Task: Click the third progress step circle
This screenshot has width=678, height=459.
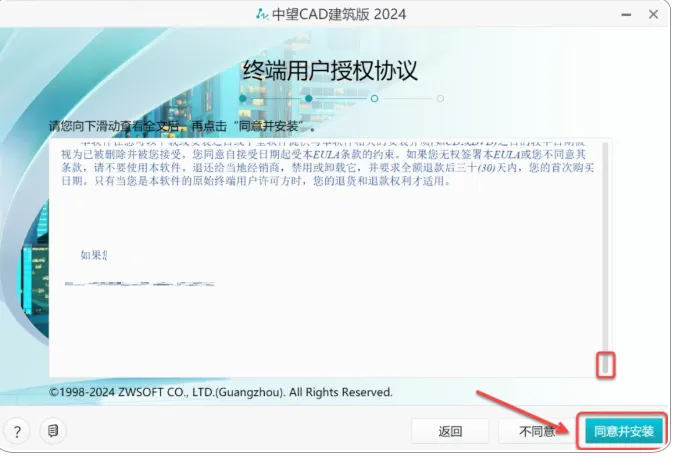Action: point(374,99)
